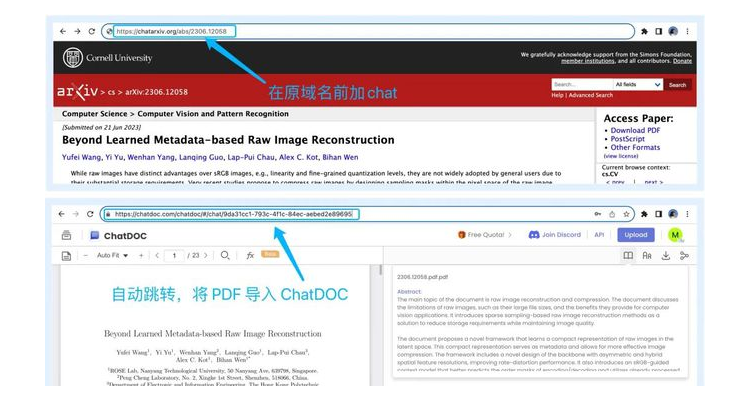The width and height of the screenshot is (750, 400).
Task: Open Extensions puzzle icon in ChatDOC window
Action: (644, 214)
